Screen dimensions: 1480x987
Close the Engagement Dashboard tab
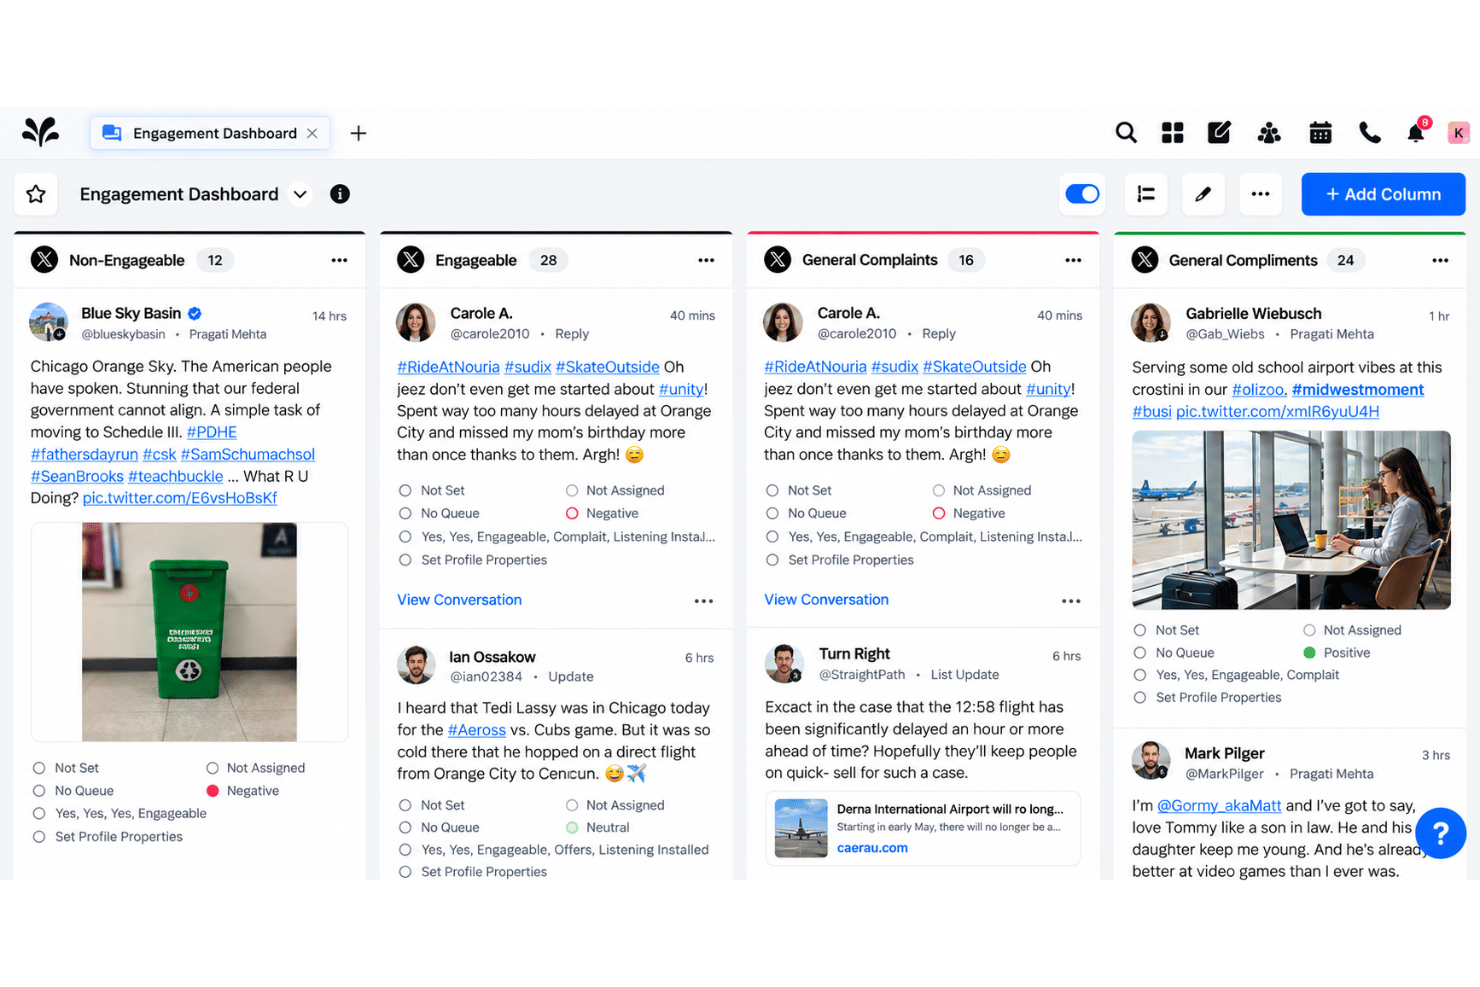[x=312, y=133]
